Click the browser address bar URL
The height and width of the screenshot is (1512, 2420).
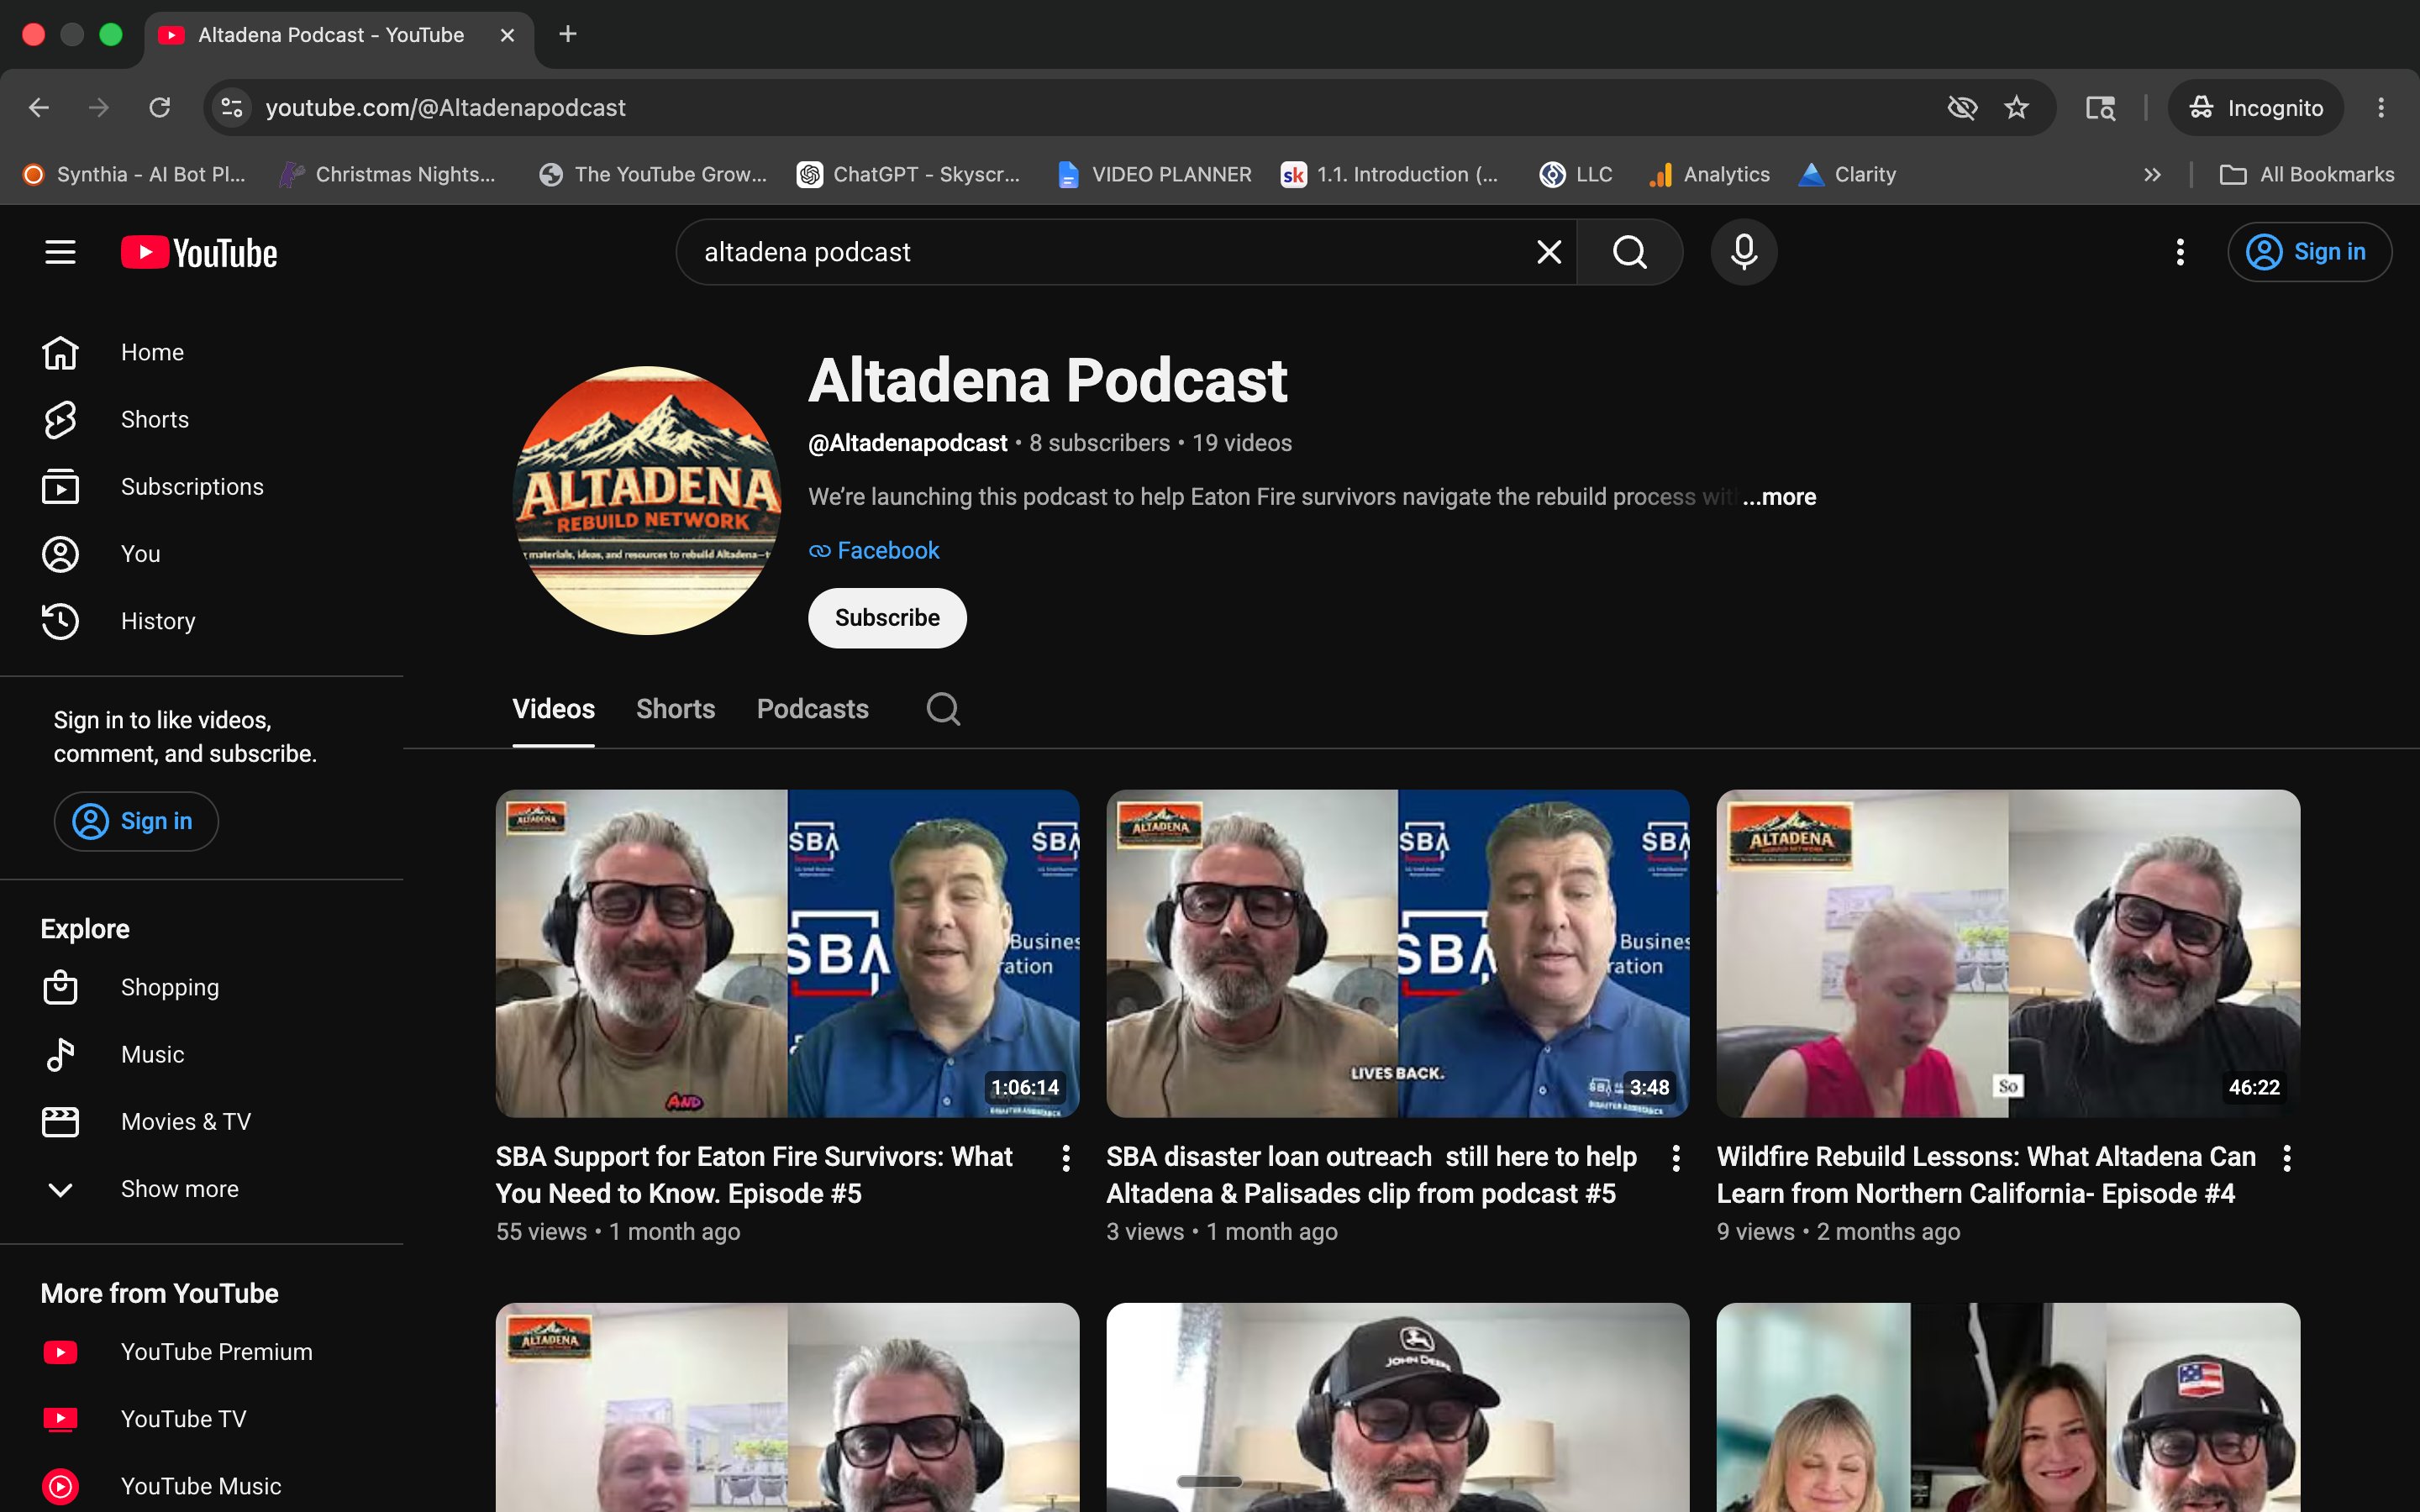[x=445, y=107]
